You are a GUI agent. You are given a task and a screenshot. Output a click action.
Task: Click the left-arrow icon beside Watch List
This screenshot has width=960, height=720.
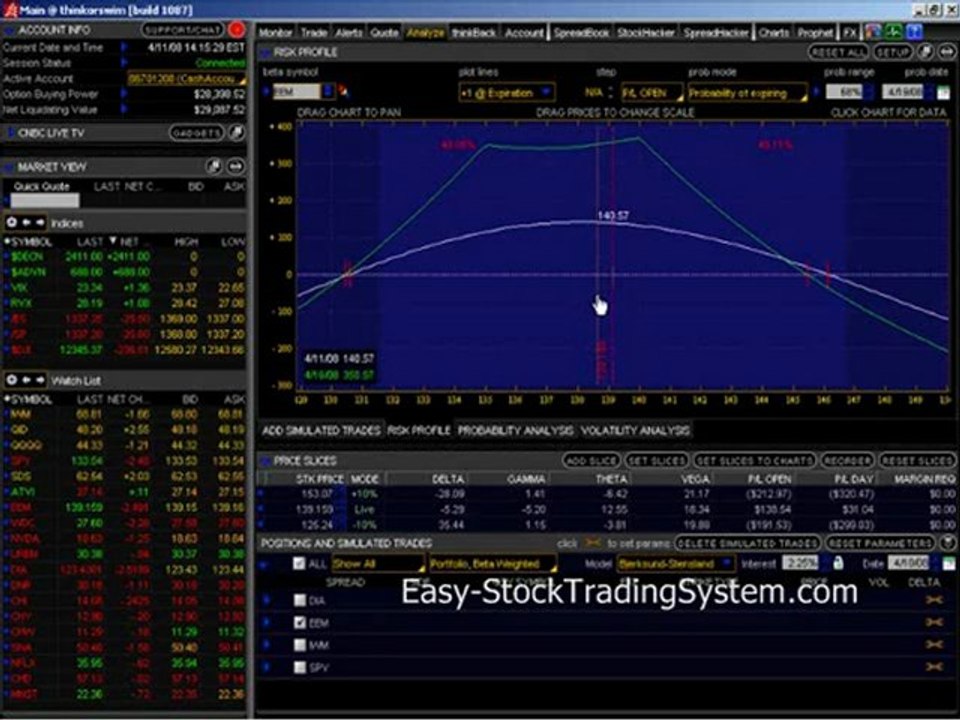(26, 380)
